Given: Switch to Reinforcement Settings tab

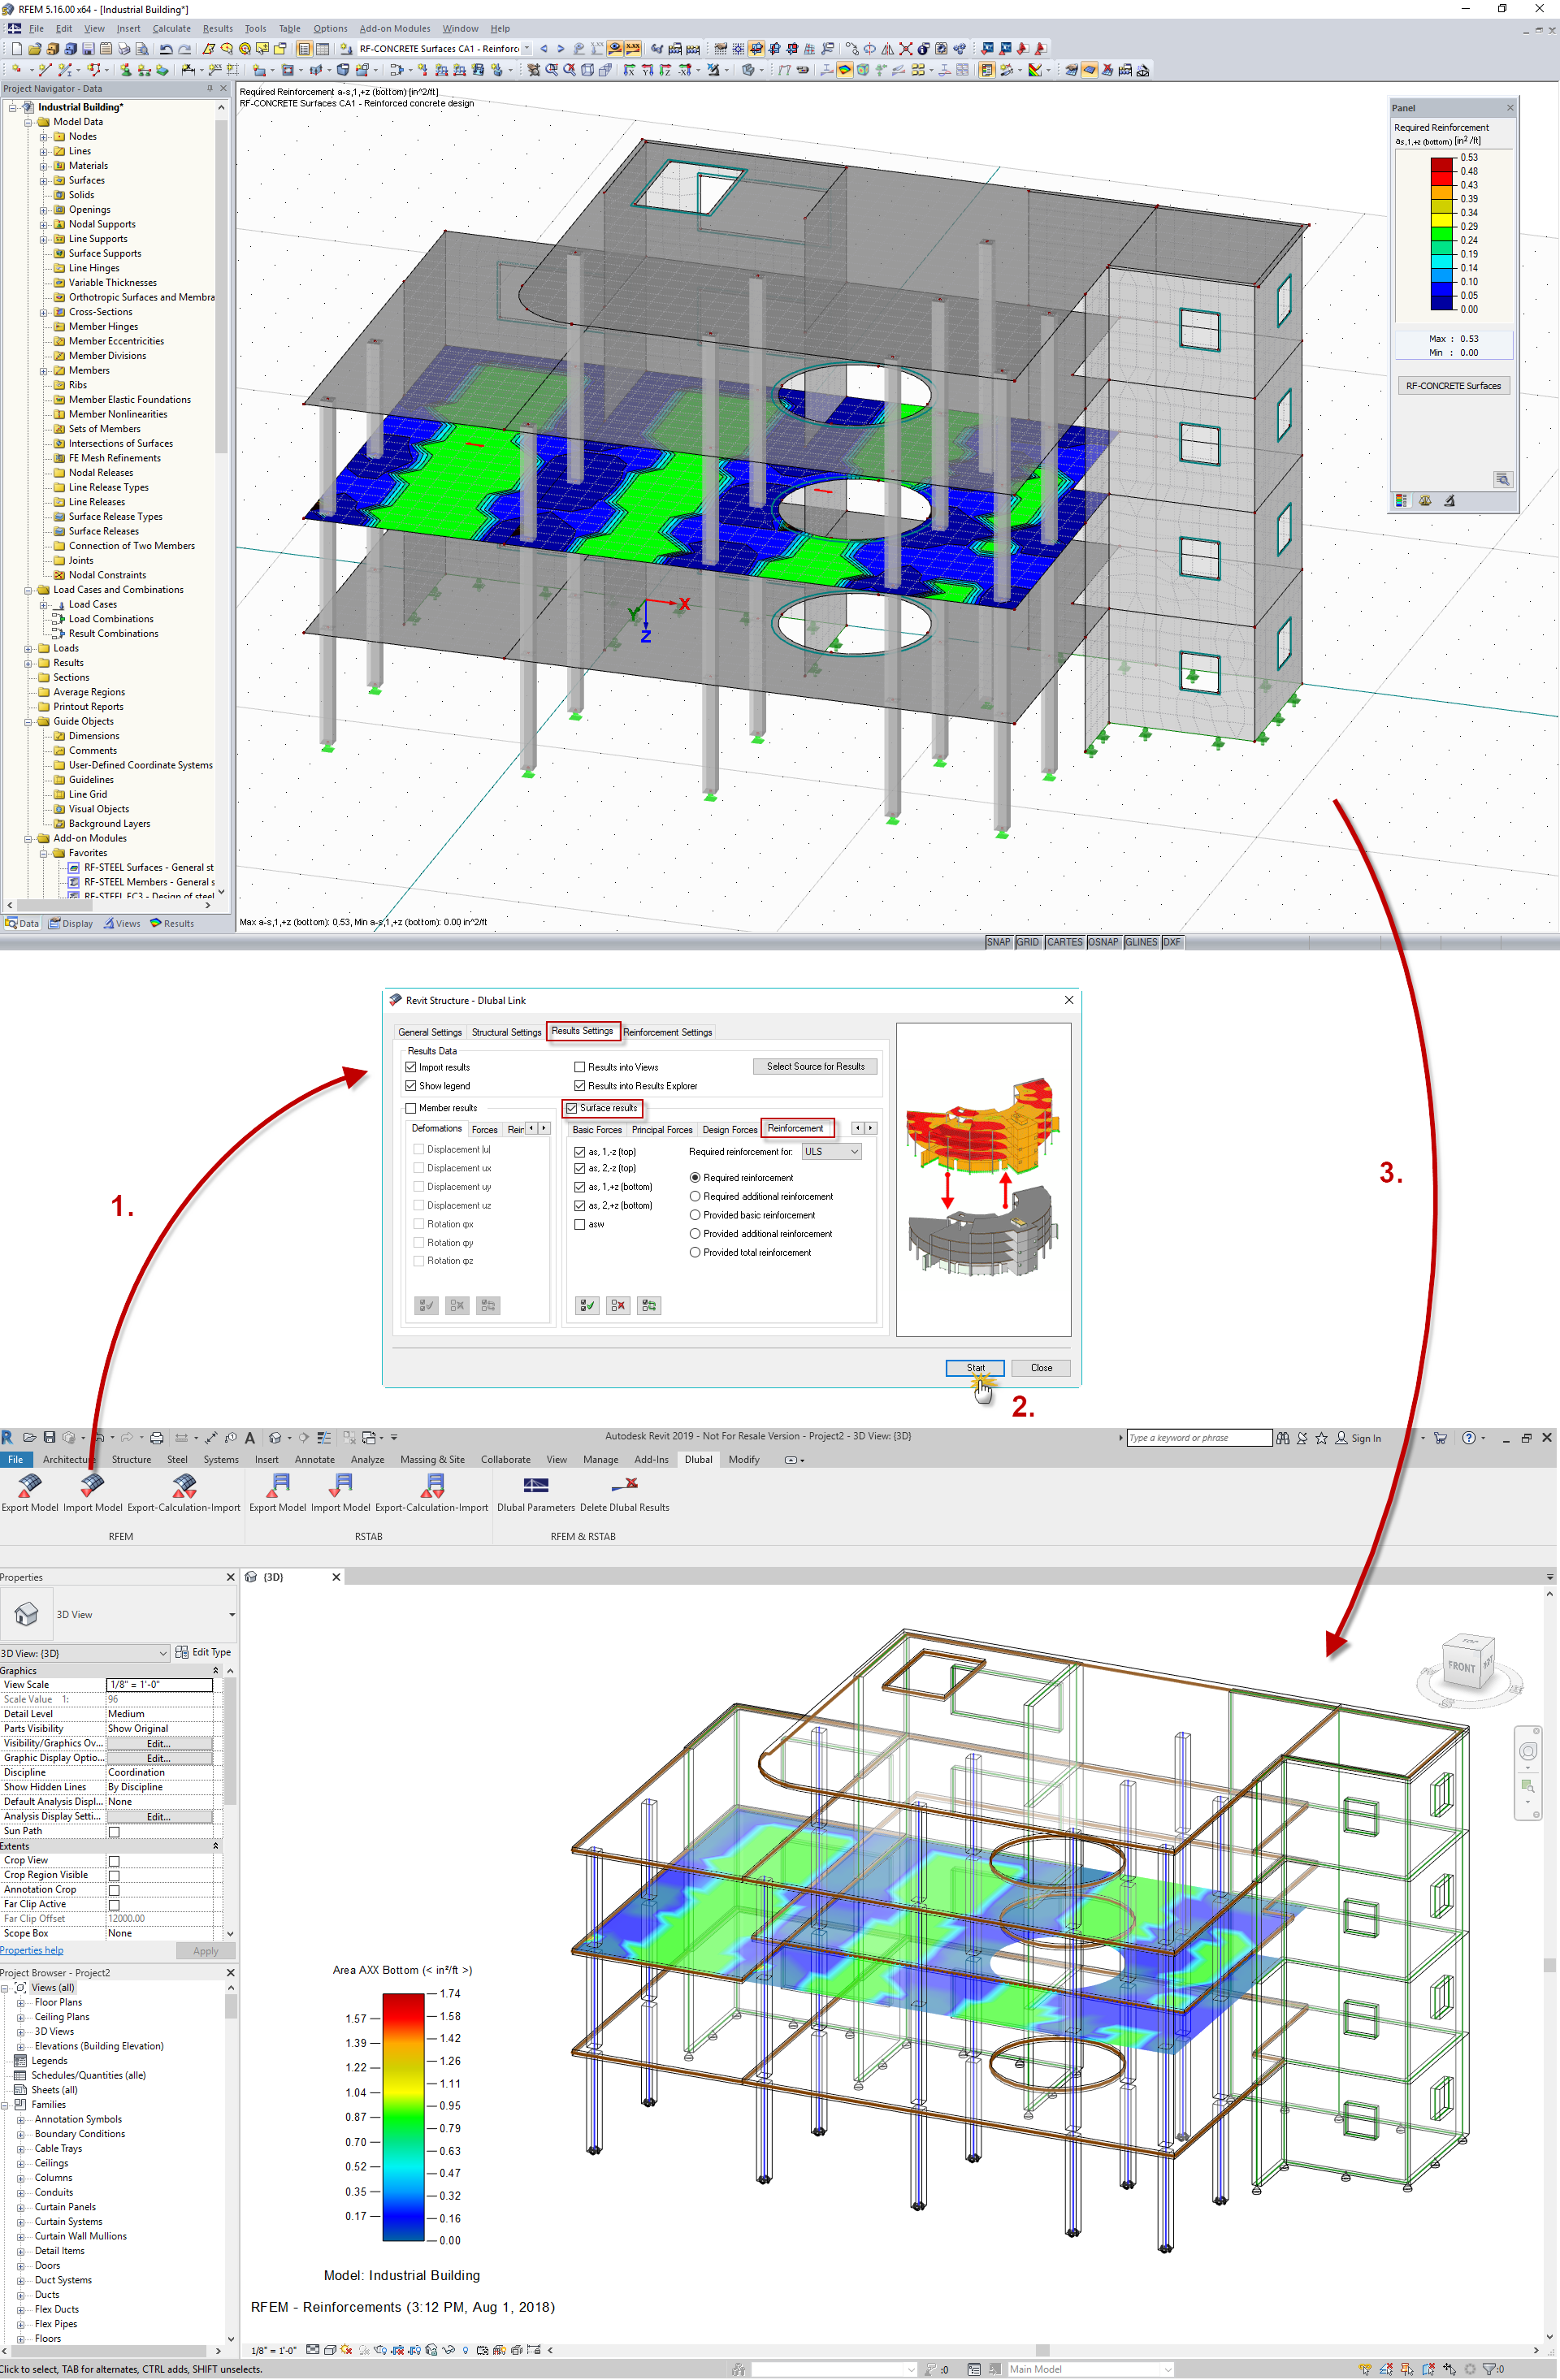Looking at the screenshot, I should (x=667, y=1032).
